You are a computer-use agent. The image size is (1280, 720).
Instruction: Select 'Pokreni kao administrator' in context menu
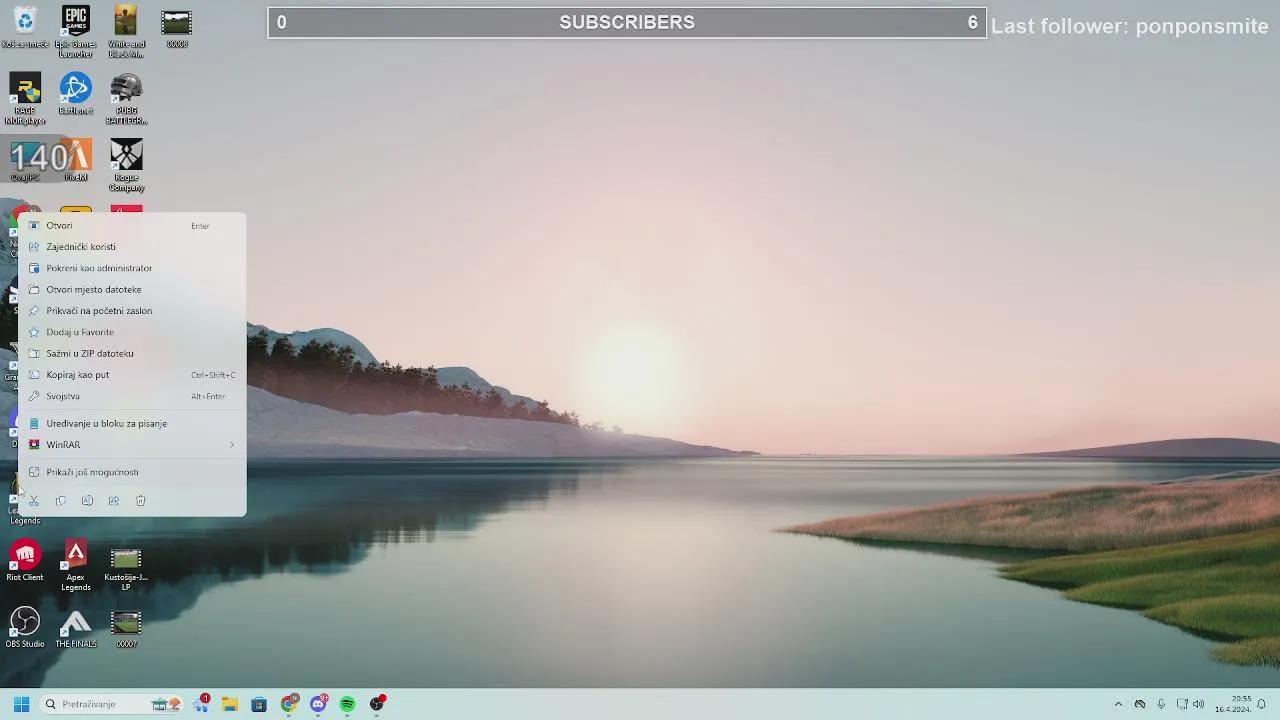(99, 268)
